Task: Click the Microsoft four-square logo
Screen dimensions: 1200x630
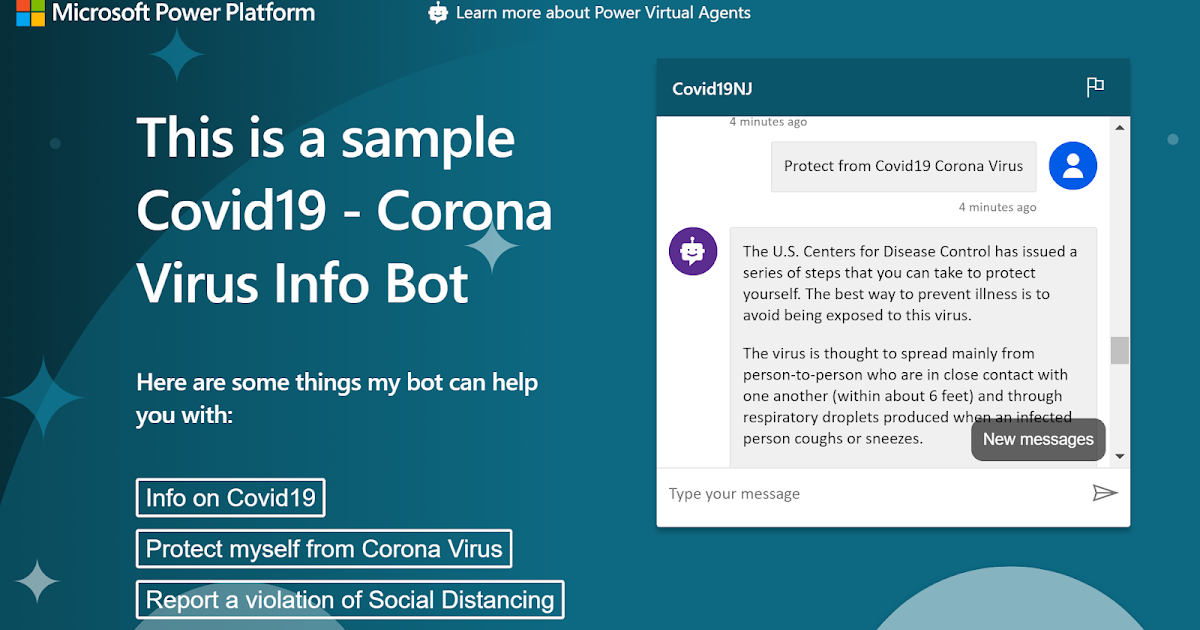Action: 30,13
